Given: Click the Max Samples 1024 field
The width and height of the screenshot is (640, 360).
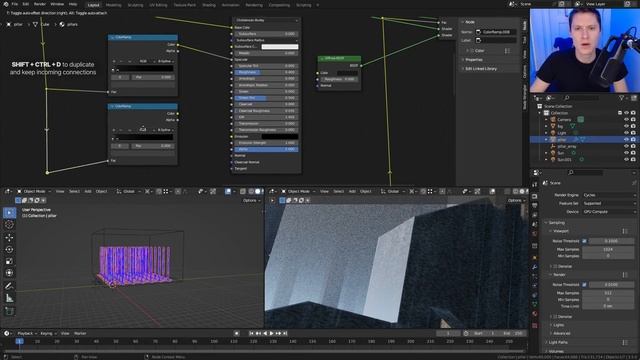Looking at the screenshot, I should 609,249.
